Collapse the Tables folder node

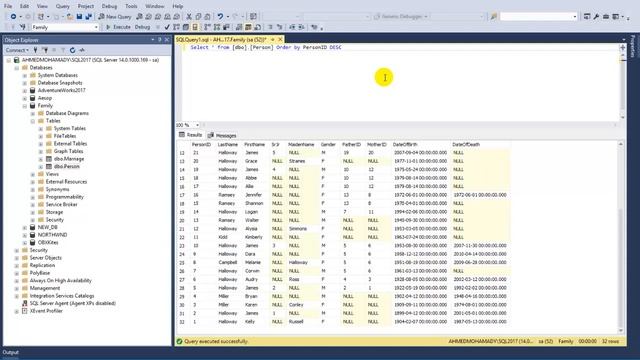pyautogui.click(x=33, y=121)
